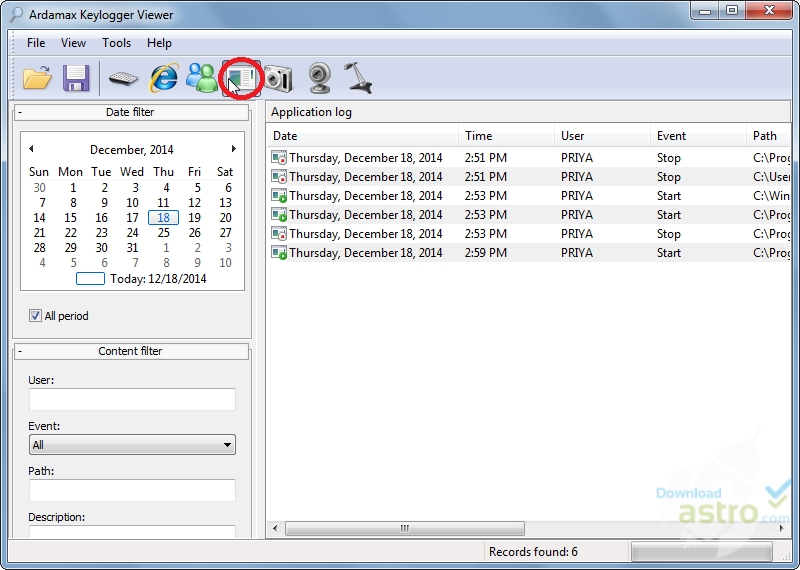Select December 18 in calendar

[163, 217]
